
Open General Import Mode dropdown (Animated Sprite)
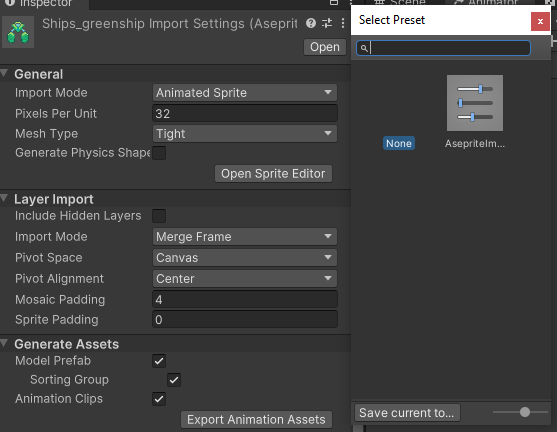tap(245, 93)
